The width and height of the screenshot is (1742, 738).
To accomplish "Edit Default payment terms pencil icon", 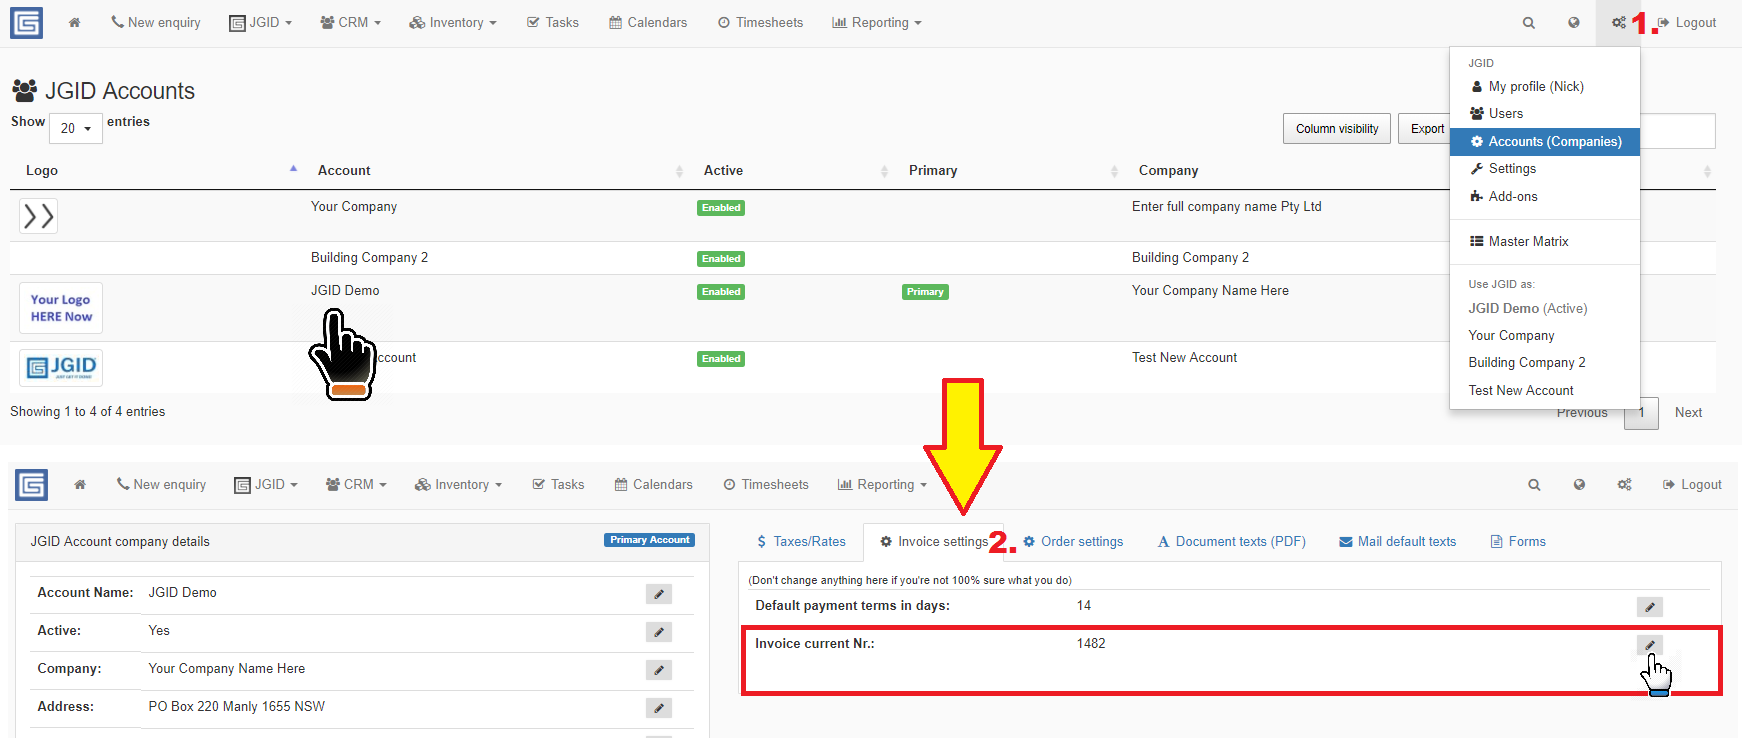I will point(1649,607).
